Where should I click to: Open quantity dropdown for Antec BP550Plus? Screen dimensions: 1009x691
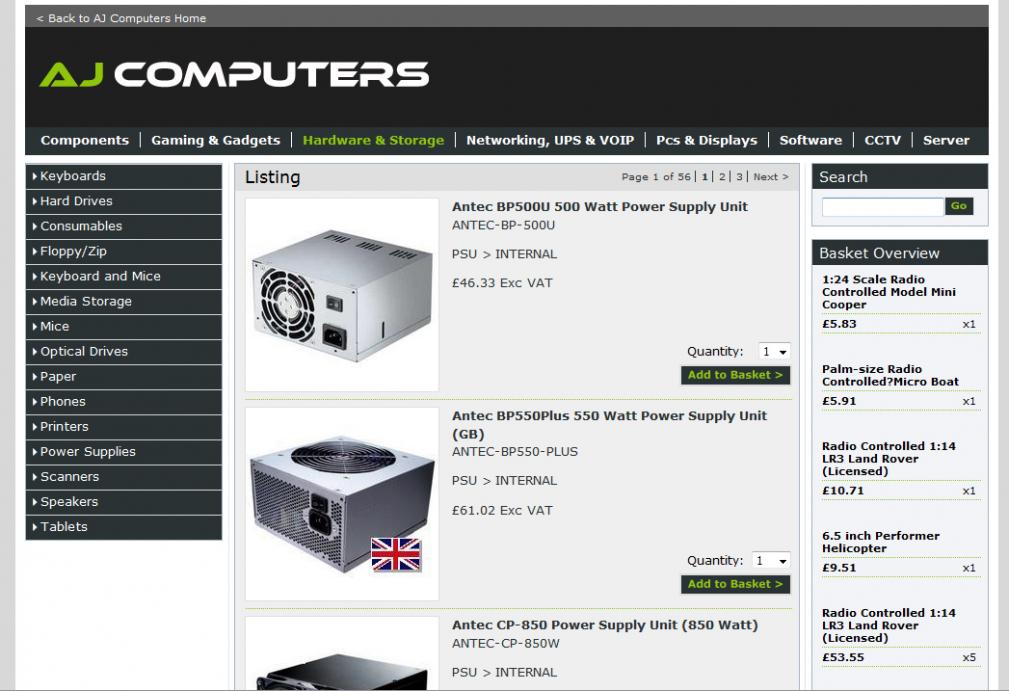pyautogui.click(x=771, y=560)
